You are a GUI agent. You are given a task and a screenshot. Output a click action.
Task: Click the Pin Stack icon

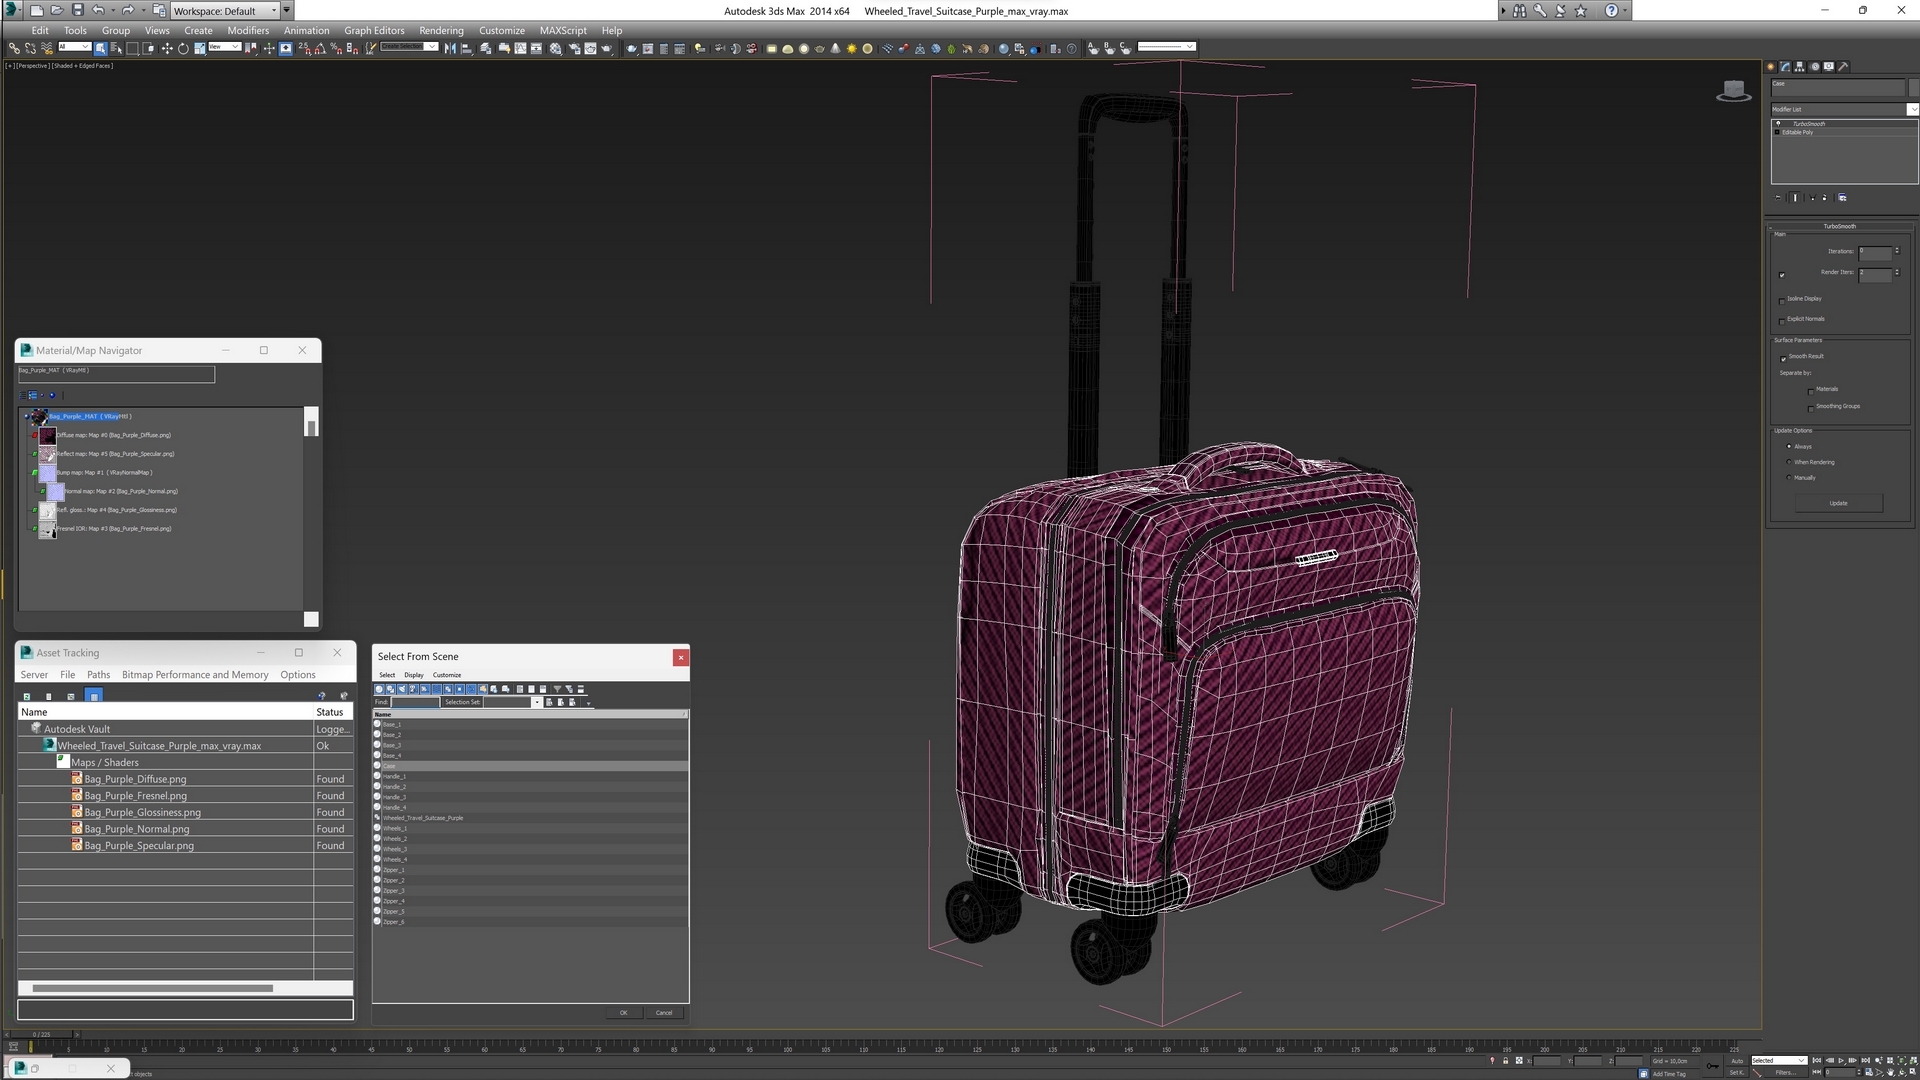click(x=1778, y=198)
